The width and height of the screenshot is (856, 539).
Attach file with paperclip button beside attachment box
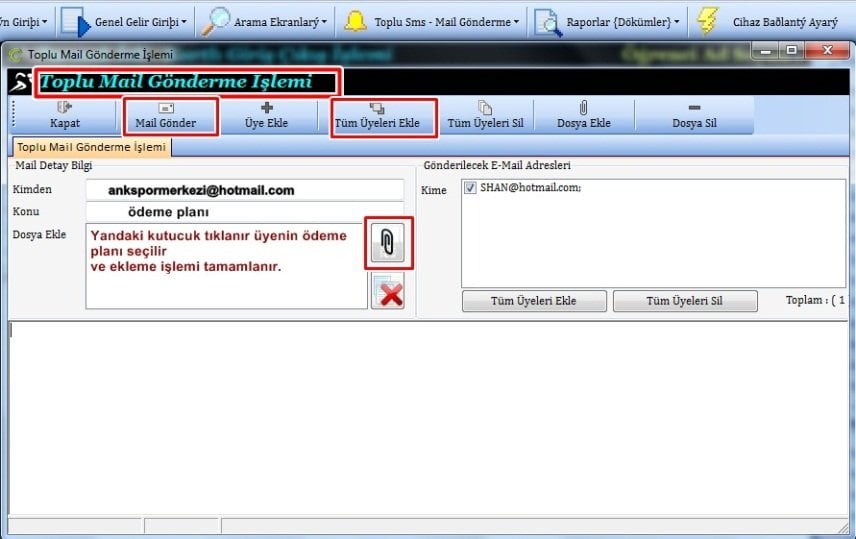[x=387, y=243]
